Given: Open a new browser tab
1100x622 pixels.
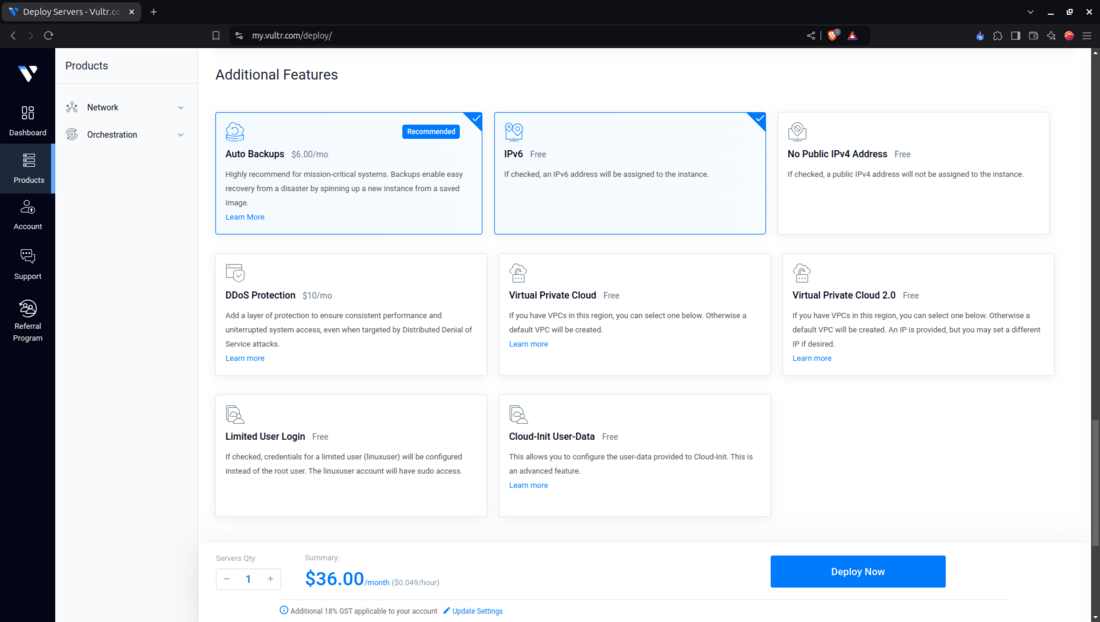Looking at the screenshot, I should click(x=154, y=12).
